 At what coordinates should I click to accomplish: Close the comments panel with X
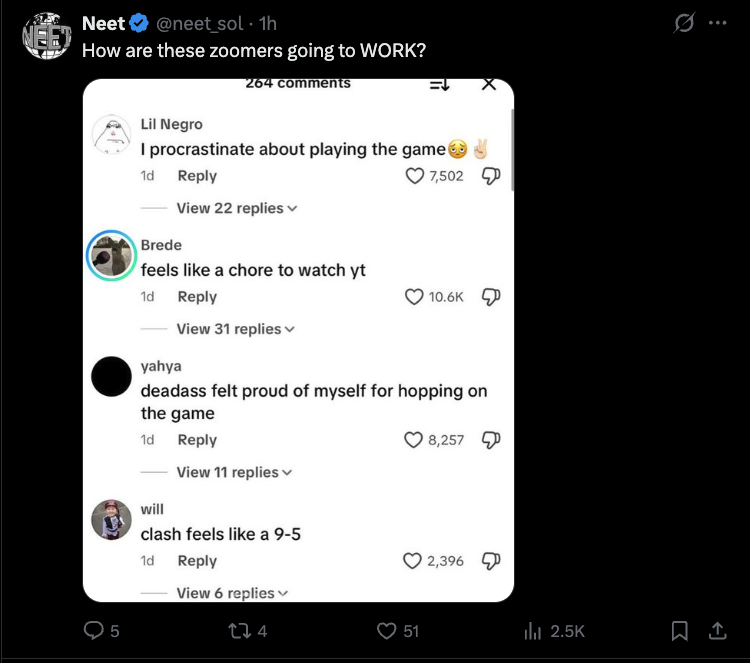click(x=489, y=85)
